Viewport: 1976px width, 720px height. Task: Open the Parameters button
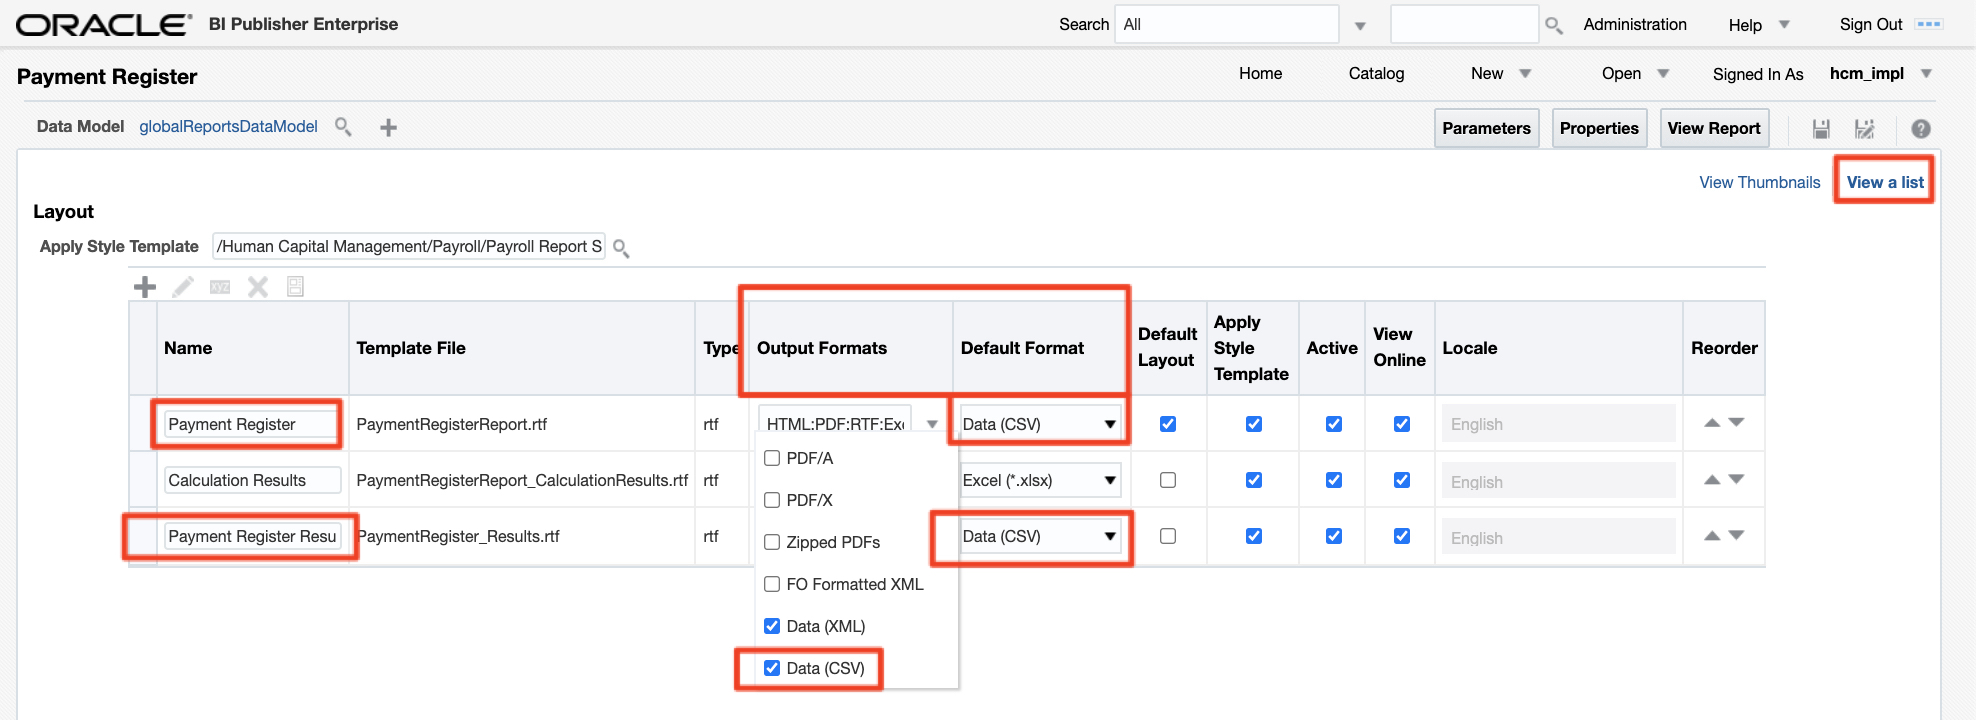(1486, 128)
